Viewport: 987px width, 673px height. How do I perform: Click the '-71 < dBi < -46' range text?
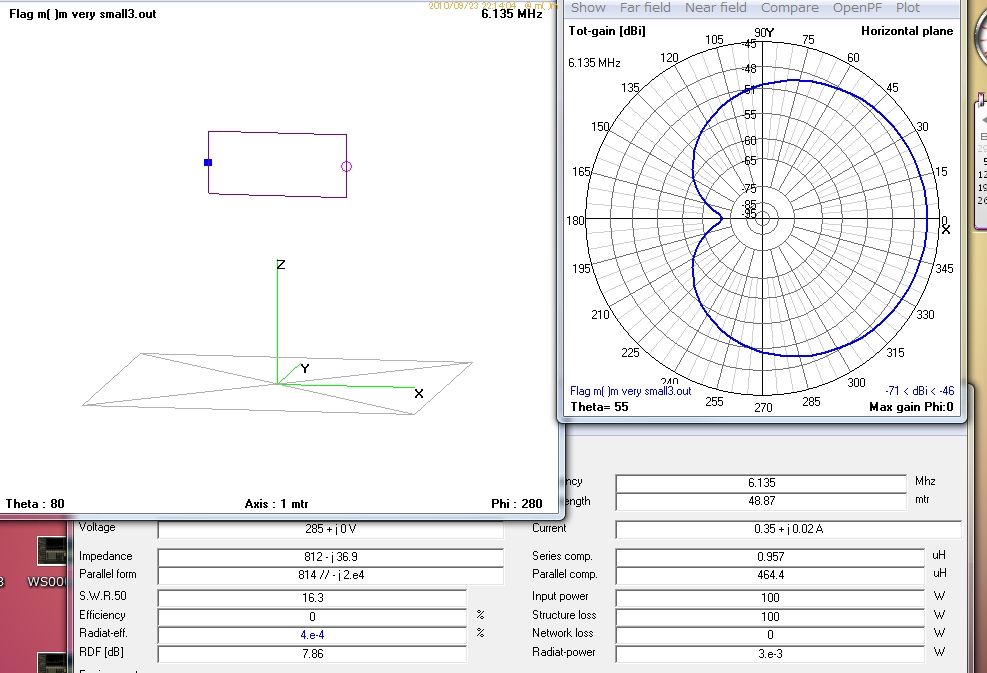coord(920,391)
